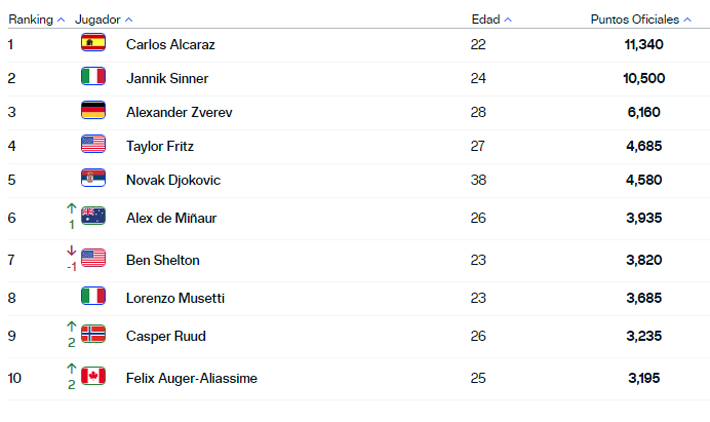Select Novak Djokovic's 4,580 points value

point(645,180)
